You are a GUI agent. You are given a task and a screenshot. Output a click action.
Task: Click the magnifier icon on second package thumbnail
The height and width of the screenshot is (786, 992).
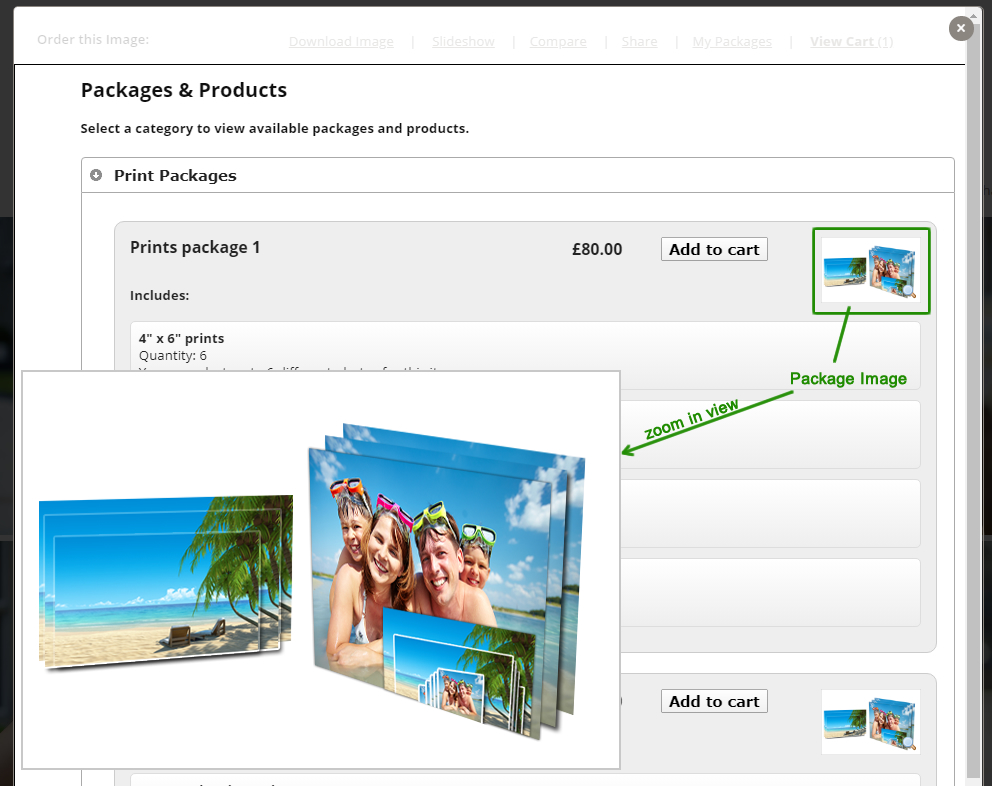coord(909,742)
